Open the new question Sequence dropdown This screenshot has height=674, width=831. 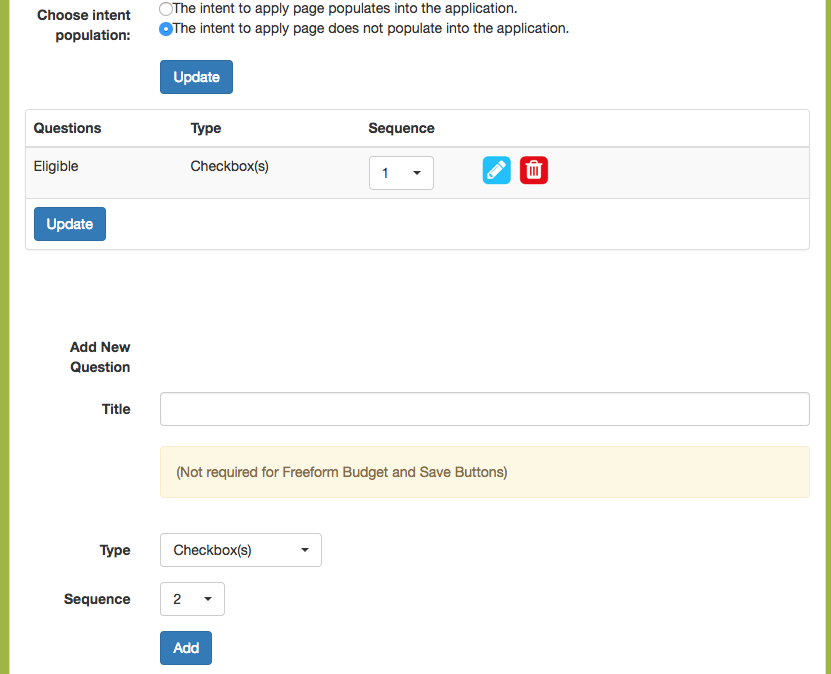point(192,599)
